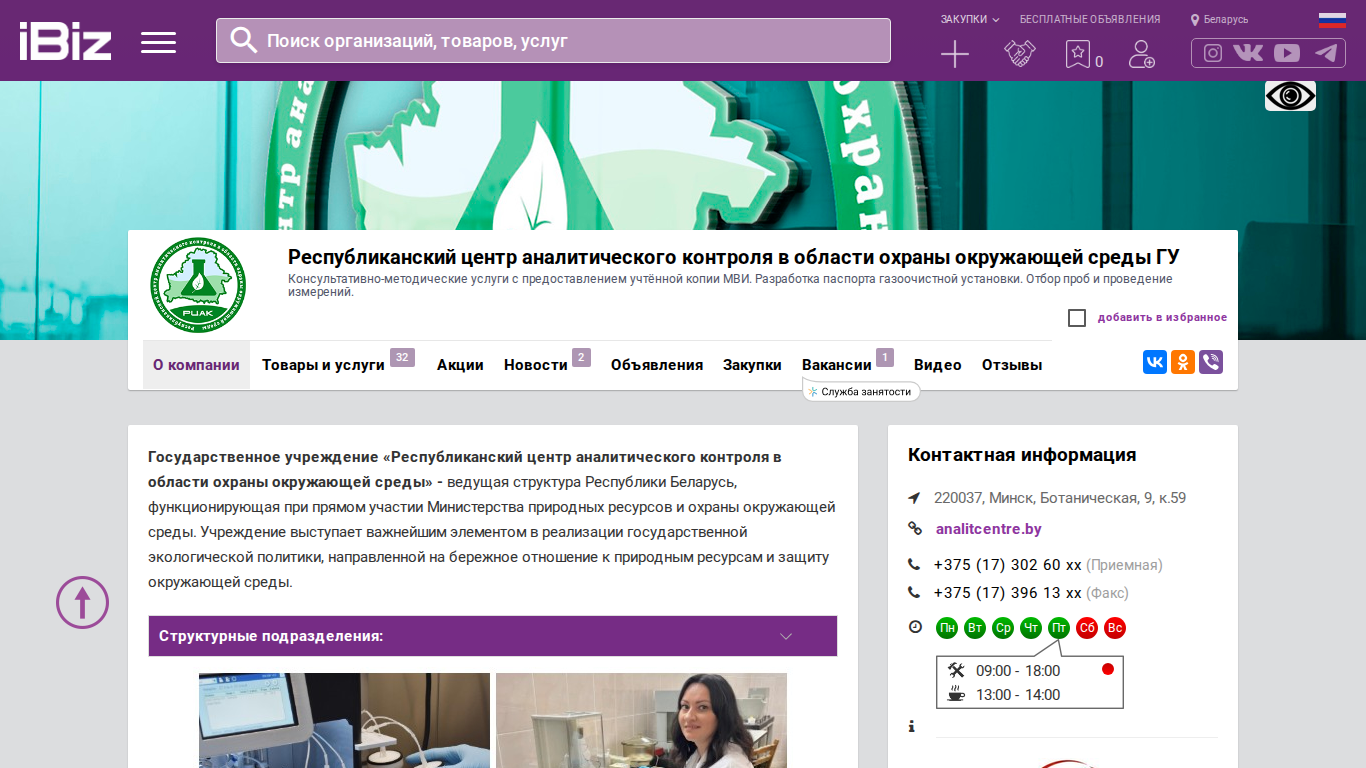
Task: Open the photo of woman in lab
Action: 641,720
